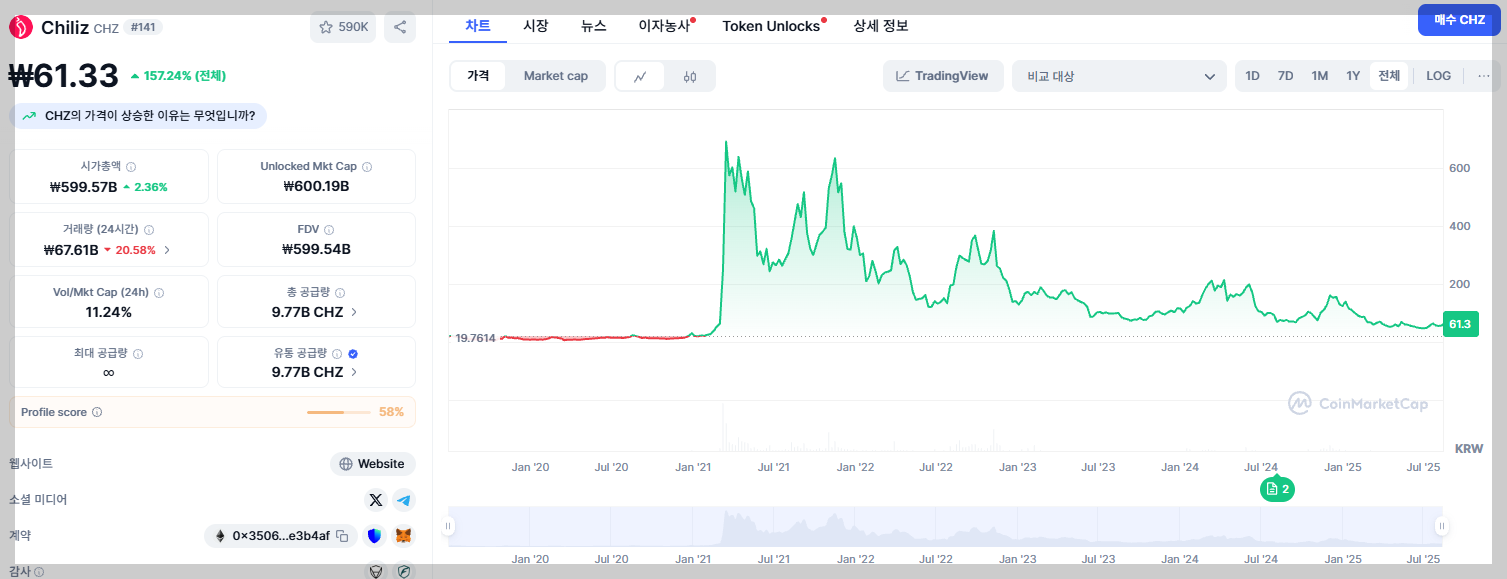Set chart range to 1D
Viewport: 1507px width, 579px height.
[1252, 76]
